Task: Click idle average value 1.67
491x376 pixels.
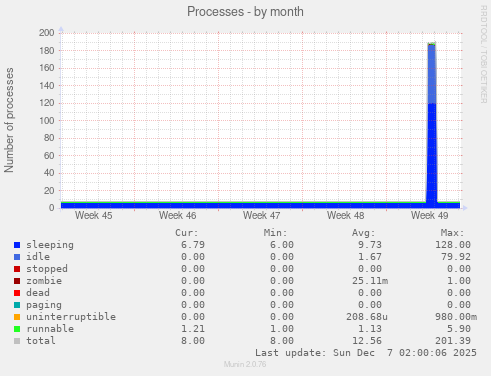Action: click(370, 257)
